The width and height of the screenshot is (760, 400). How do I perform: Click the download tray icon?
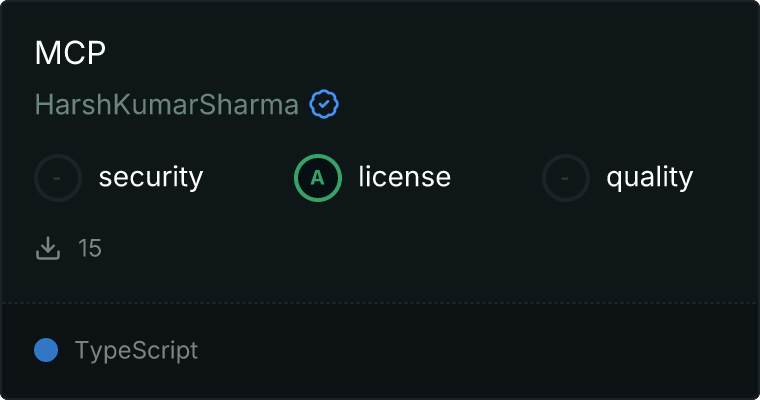(48, 248)
